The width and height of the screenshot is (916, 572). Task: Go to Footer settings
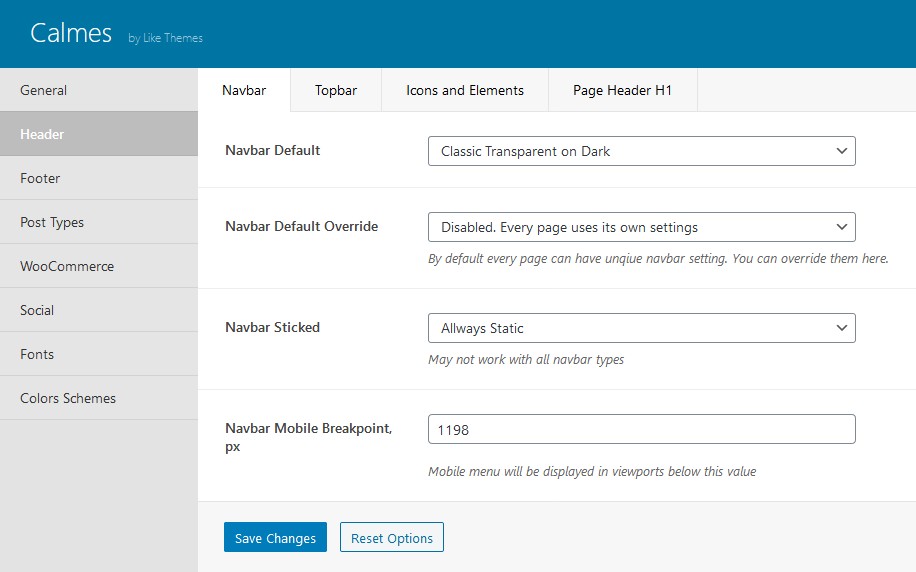coord(99,178)
